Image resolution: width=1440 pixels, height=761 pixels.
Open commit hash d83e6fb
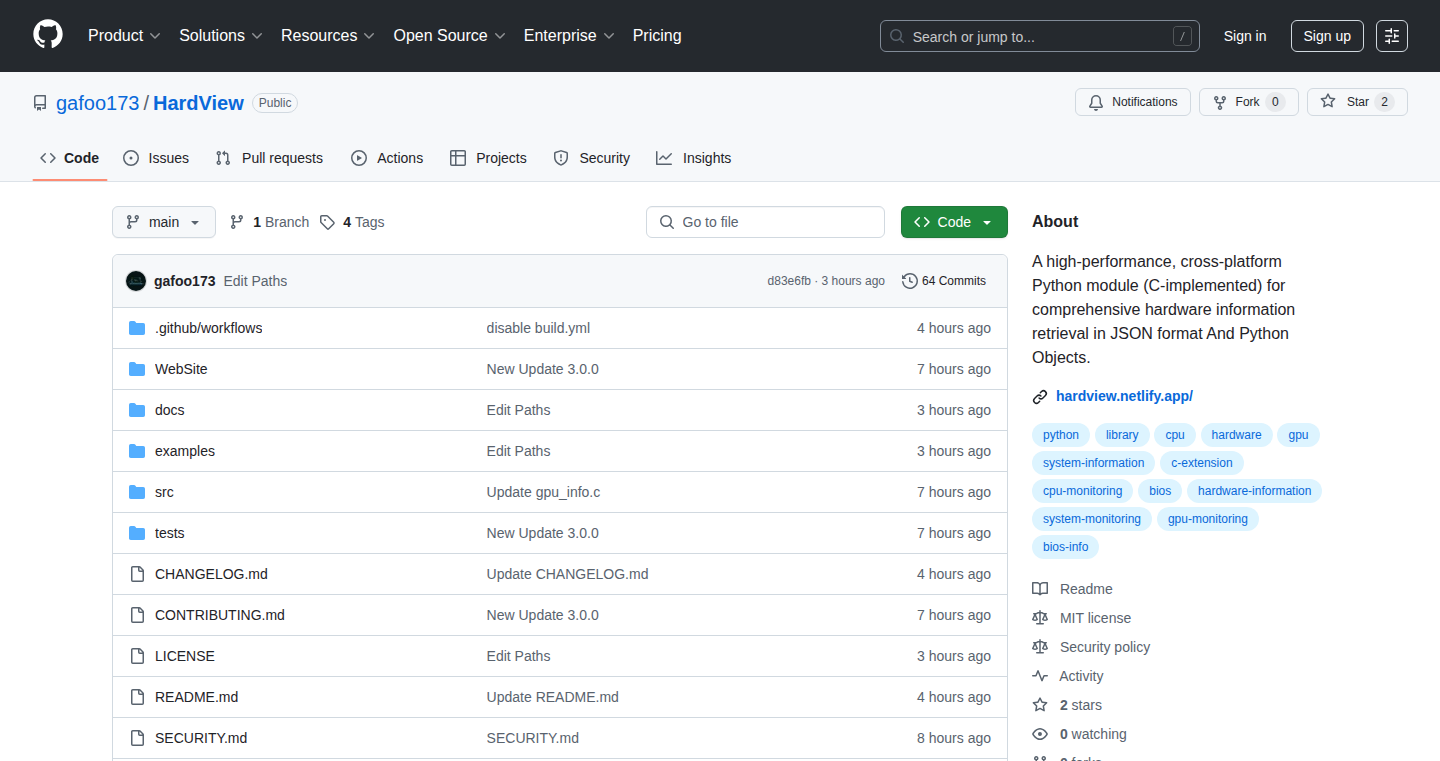(789, 281)
